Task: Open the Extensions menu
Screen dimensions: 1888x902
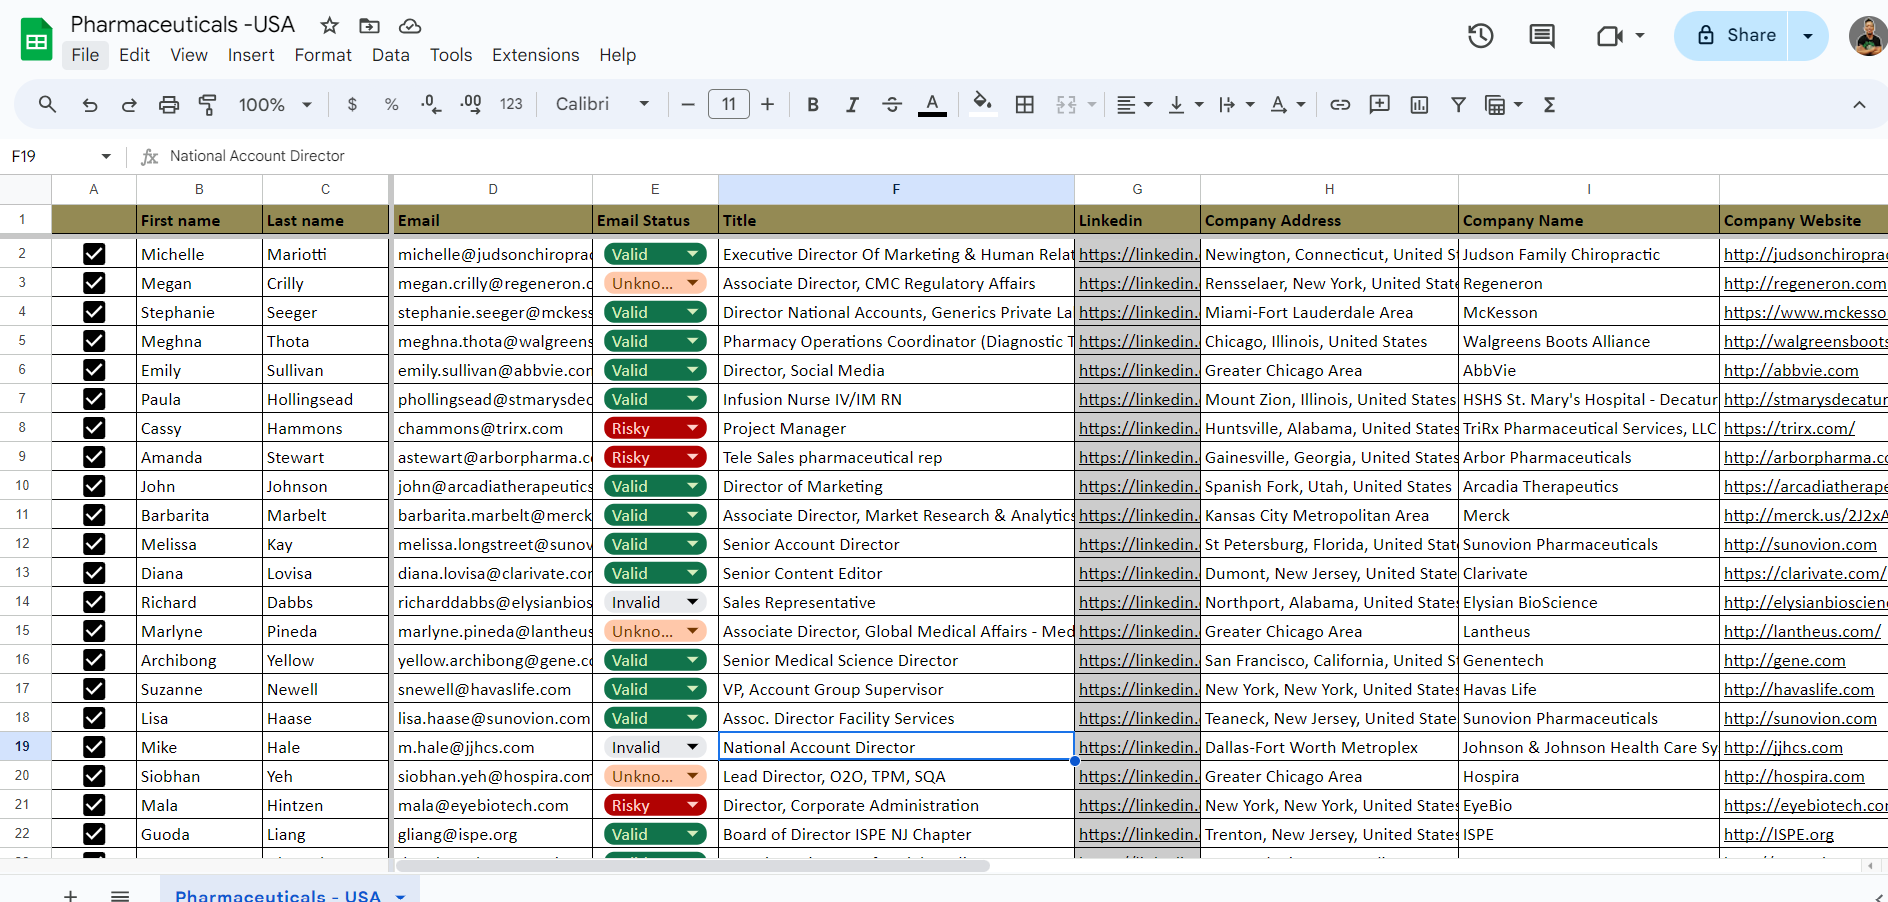Action: point(535,55)
